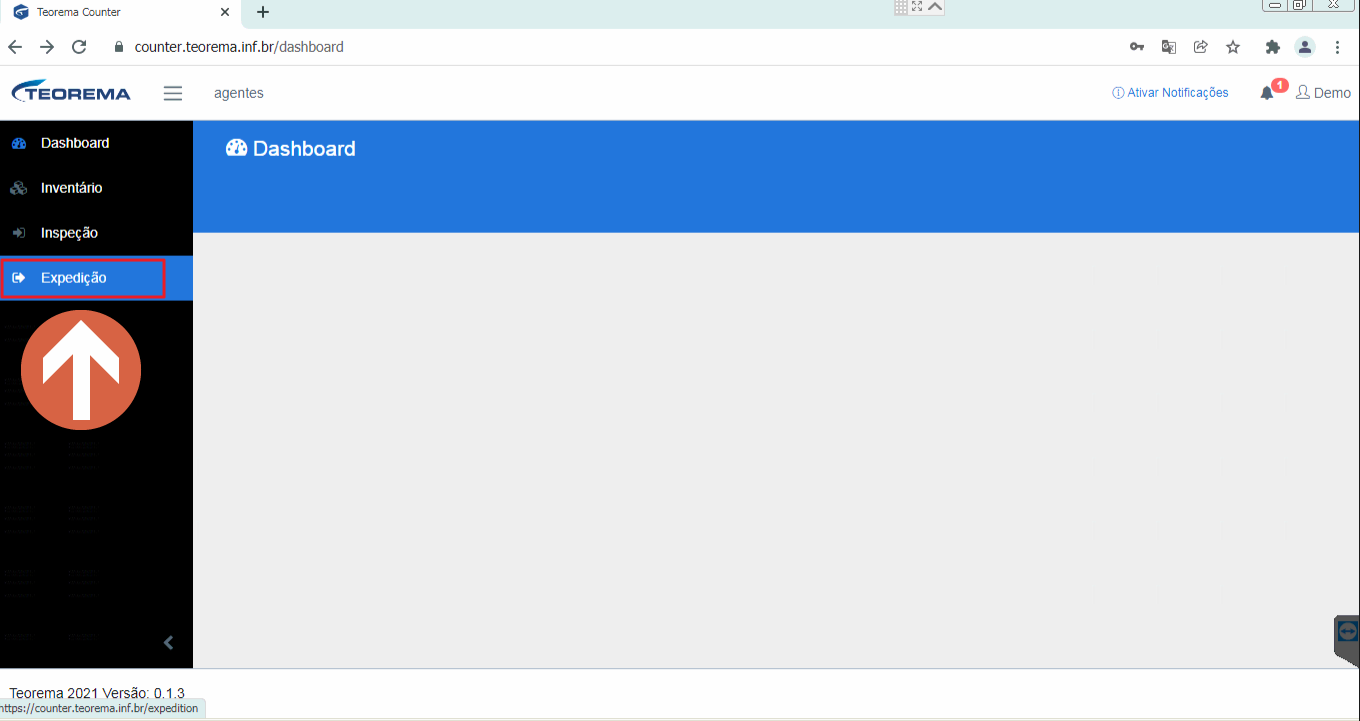Image resolution: width=1360 pixels, height=721 pixels.
Task: View the site padlock information
Action: 118,47
